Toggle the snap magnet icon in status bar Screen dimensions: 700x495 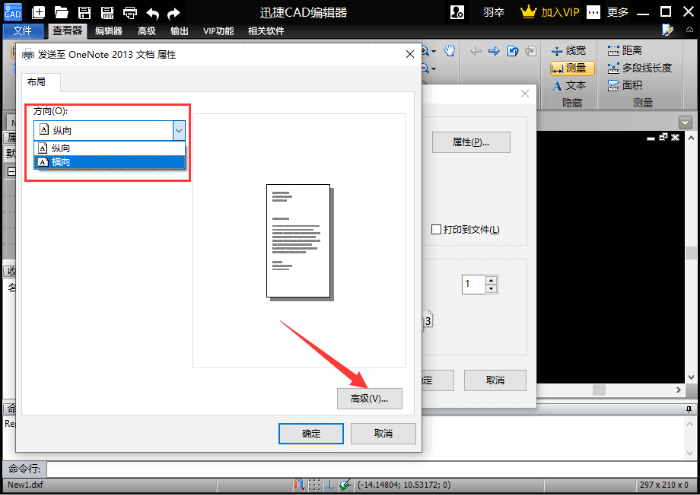298,485
